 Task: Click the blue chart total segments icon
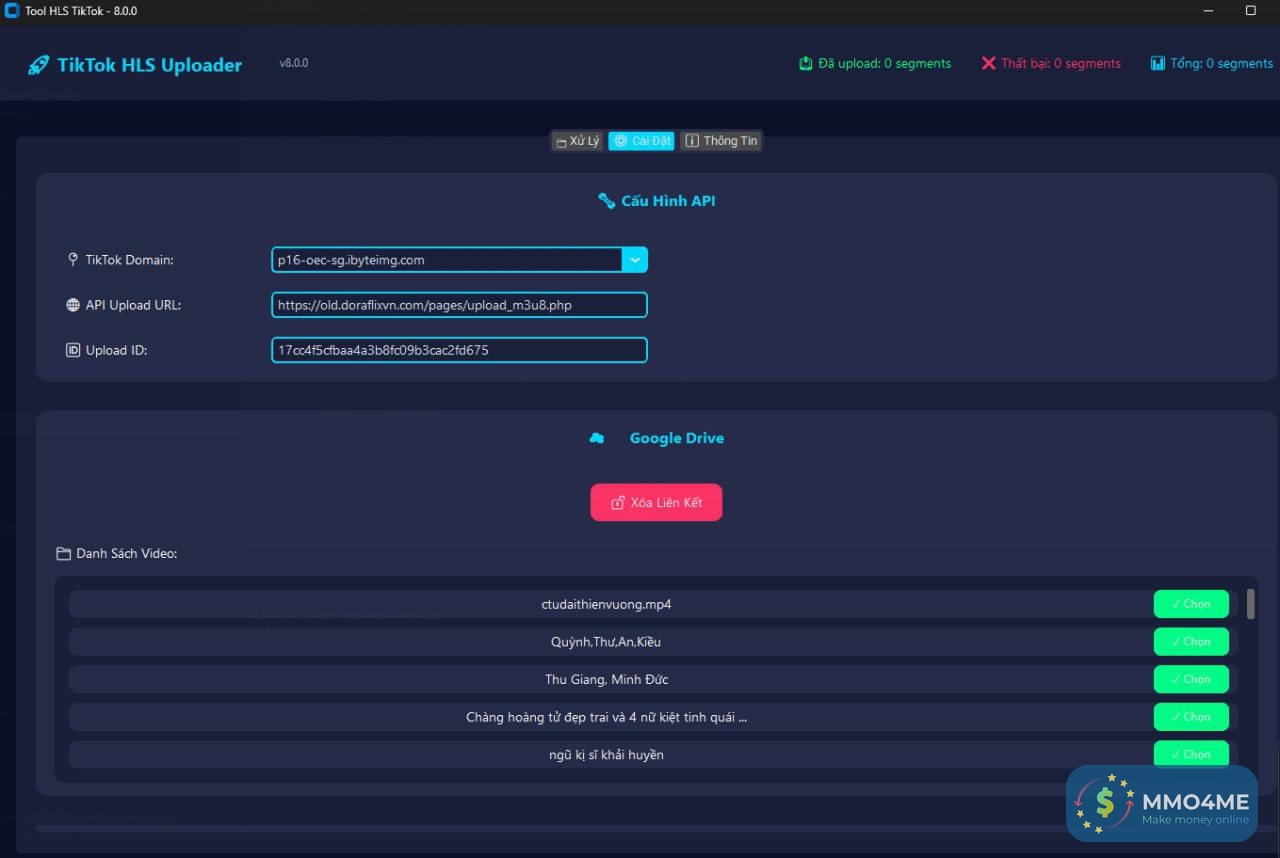point(1158,63)
